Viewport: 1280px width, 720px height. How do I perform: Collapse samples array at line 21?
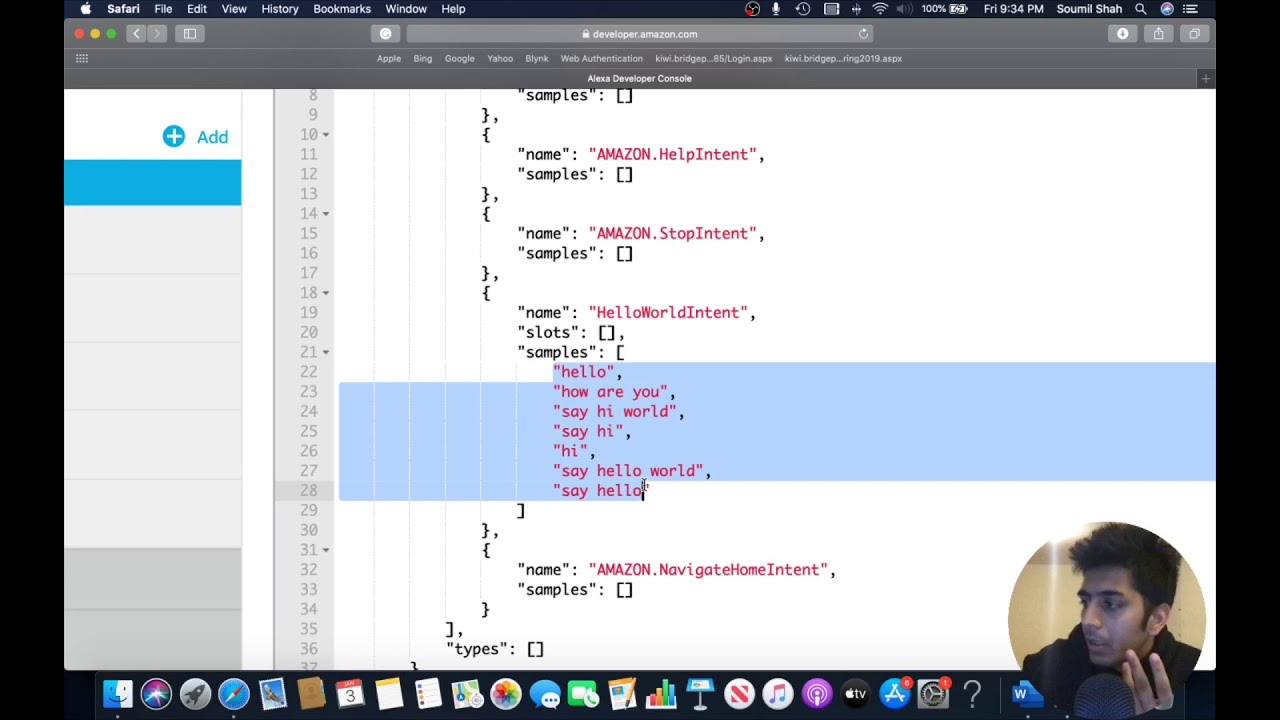coord(326,352)
